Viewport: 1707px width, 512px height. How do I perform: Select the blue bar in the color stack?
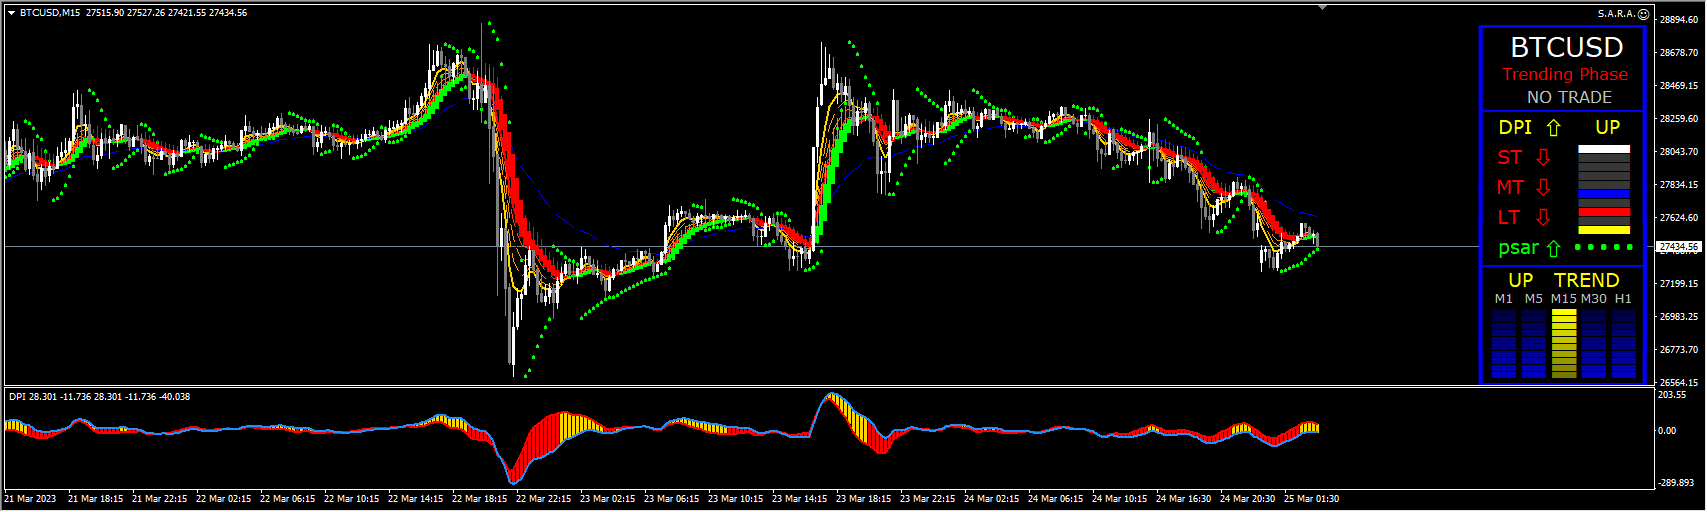pyautogui.click(x=1604, y=194)
